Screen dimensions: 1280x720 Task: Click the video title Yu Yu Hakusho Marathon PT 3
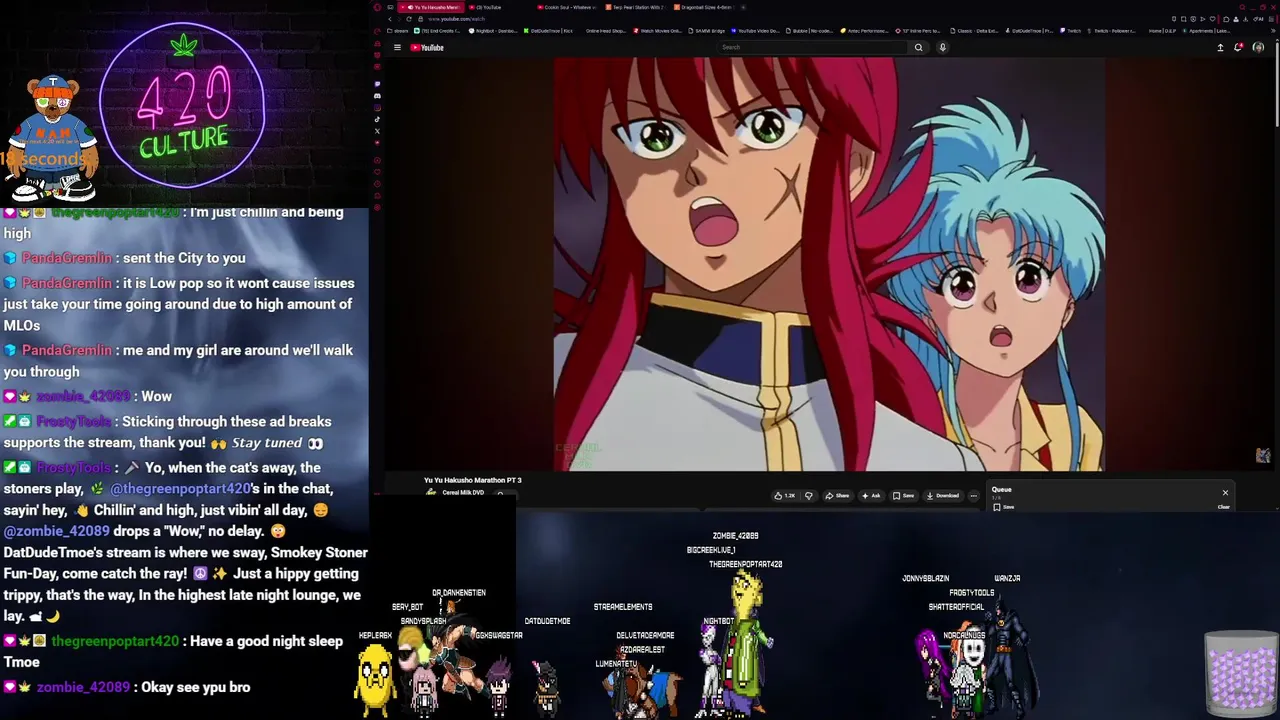point(472,480)
